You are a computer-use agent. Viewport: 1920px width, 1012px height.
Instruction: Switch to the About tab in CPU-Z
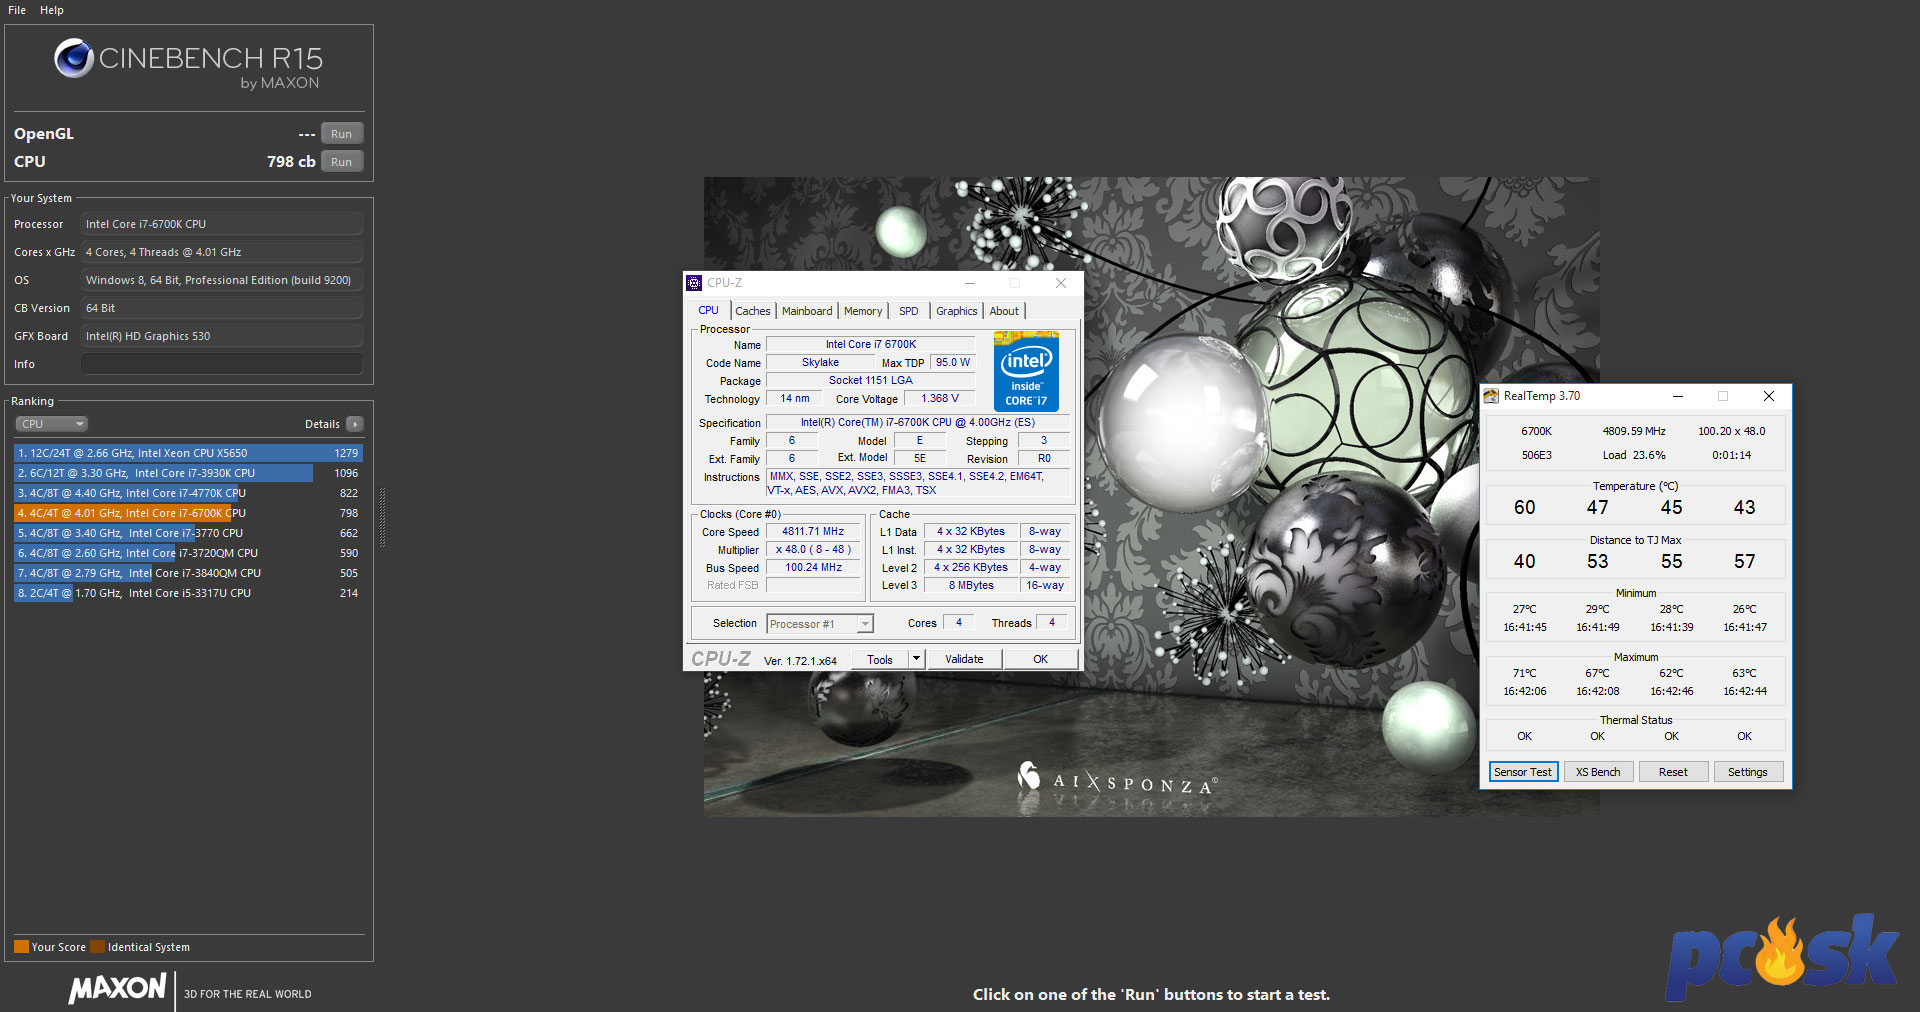[1005, 311]
